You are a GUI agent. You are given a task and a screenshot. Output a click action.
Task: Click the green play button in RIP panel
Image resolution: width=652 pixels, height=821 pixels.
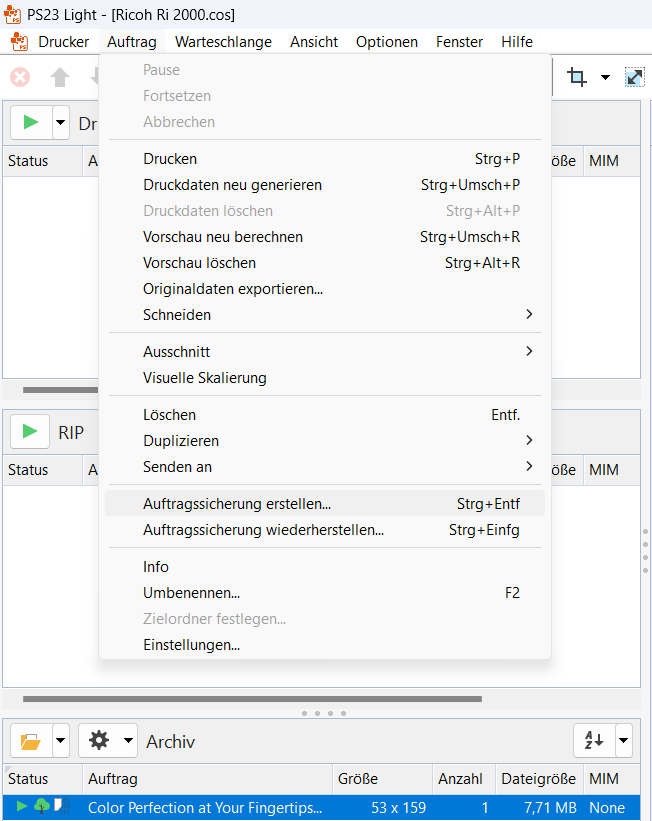(31, 431)
